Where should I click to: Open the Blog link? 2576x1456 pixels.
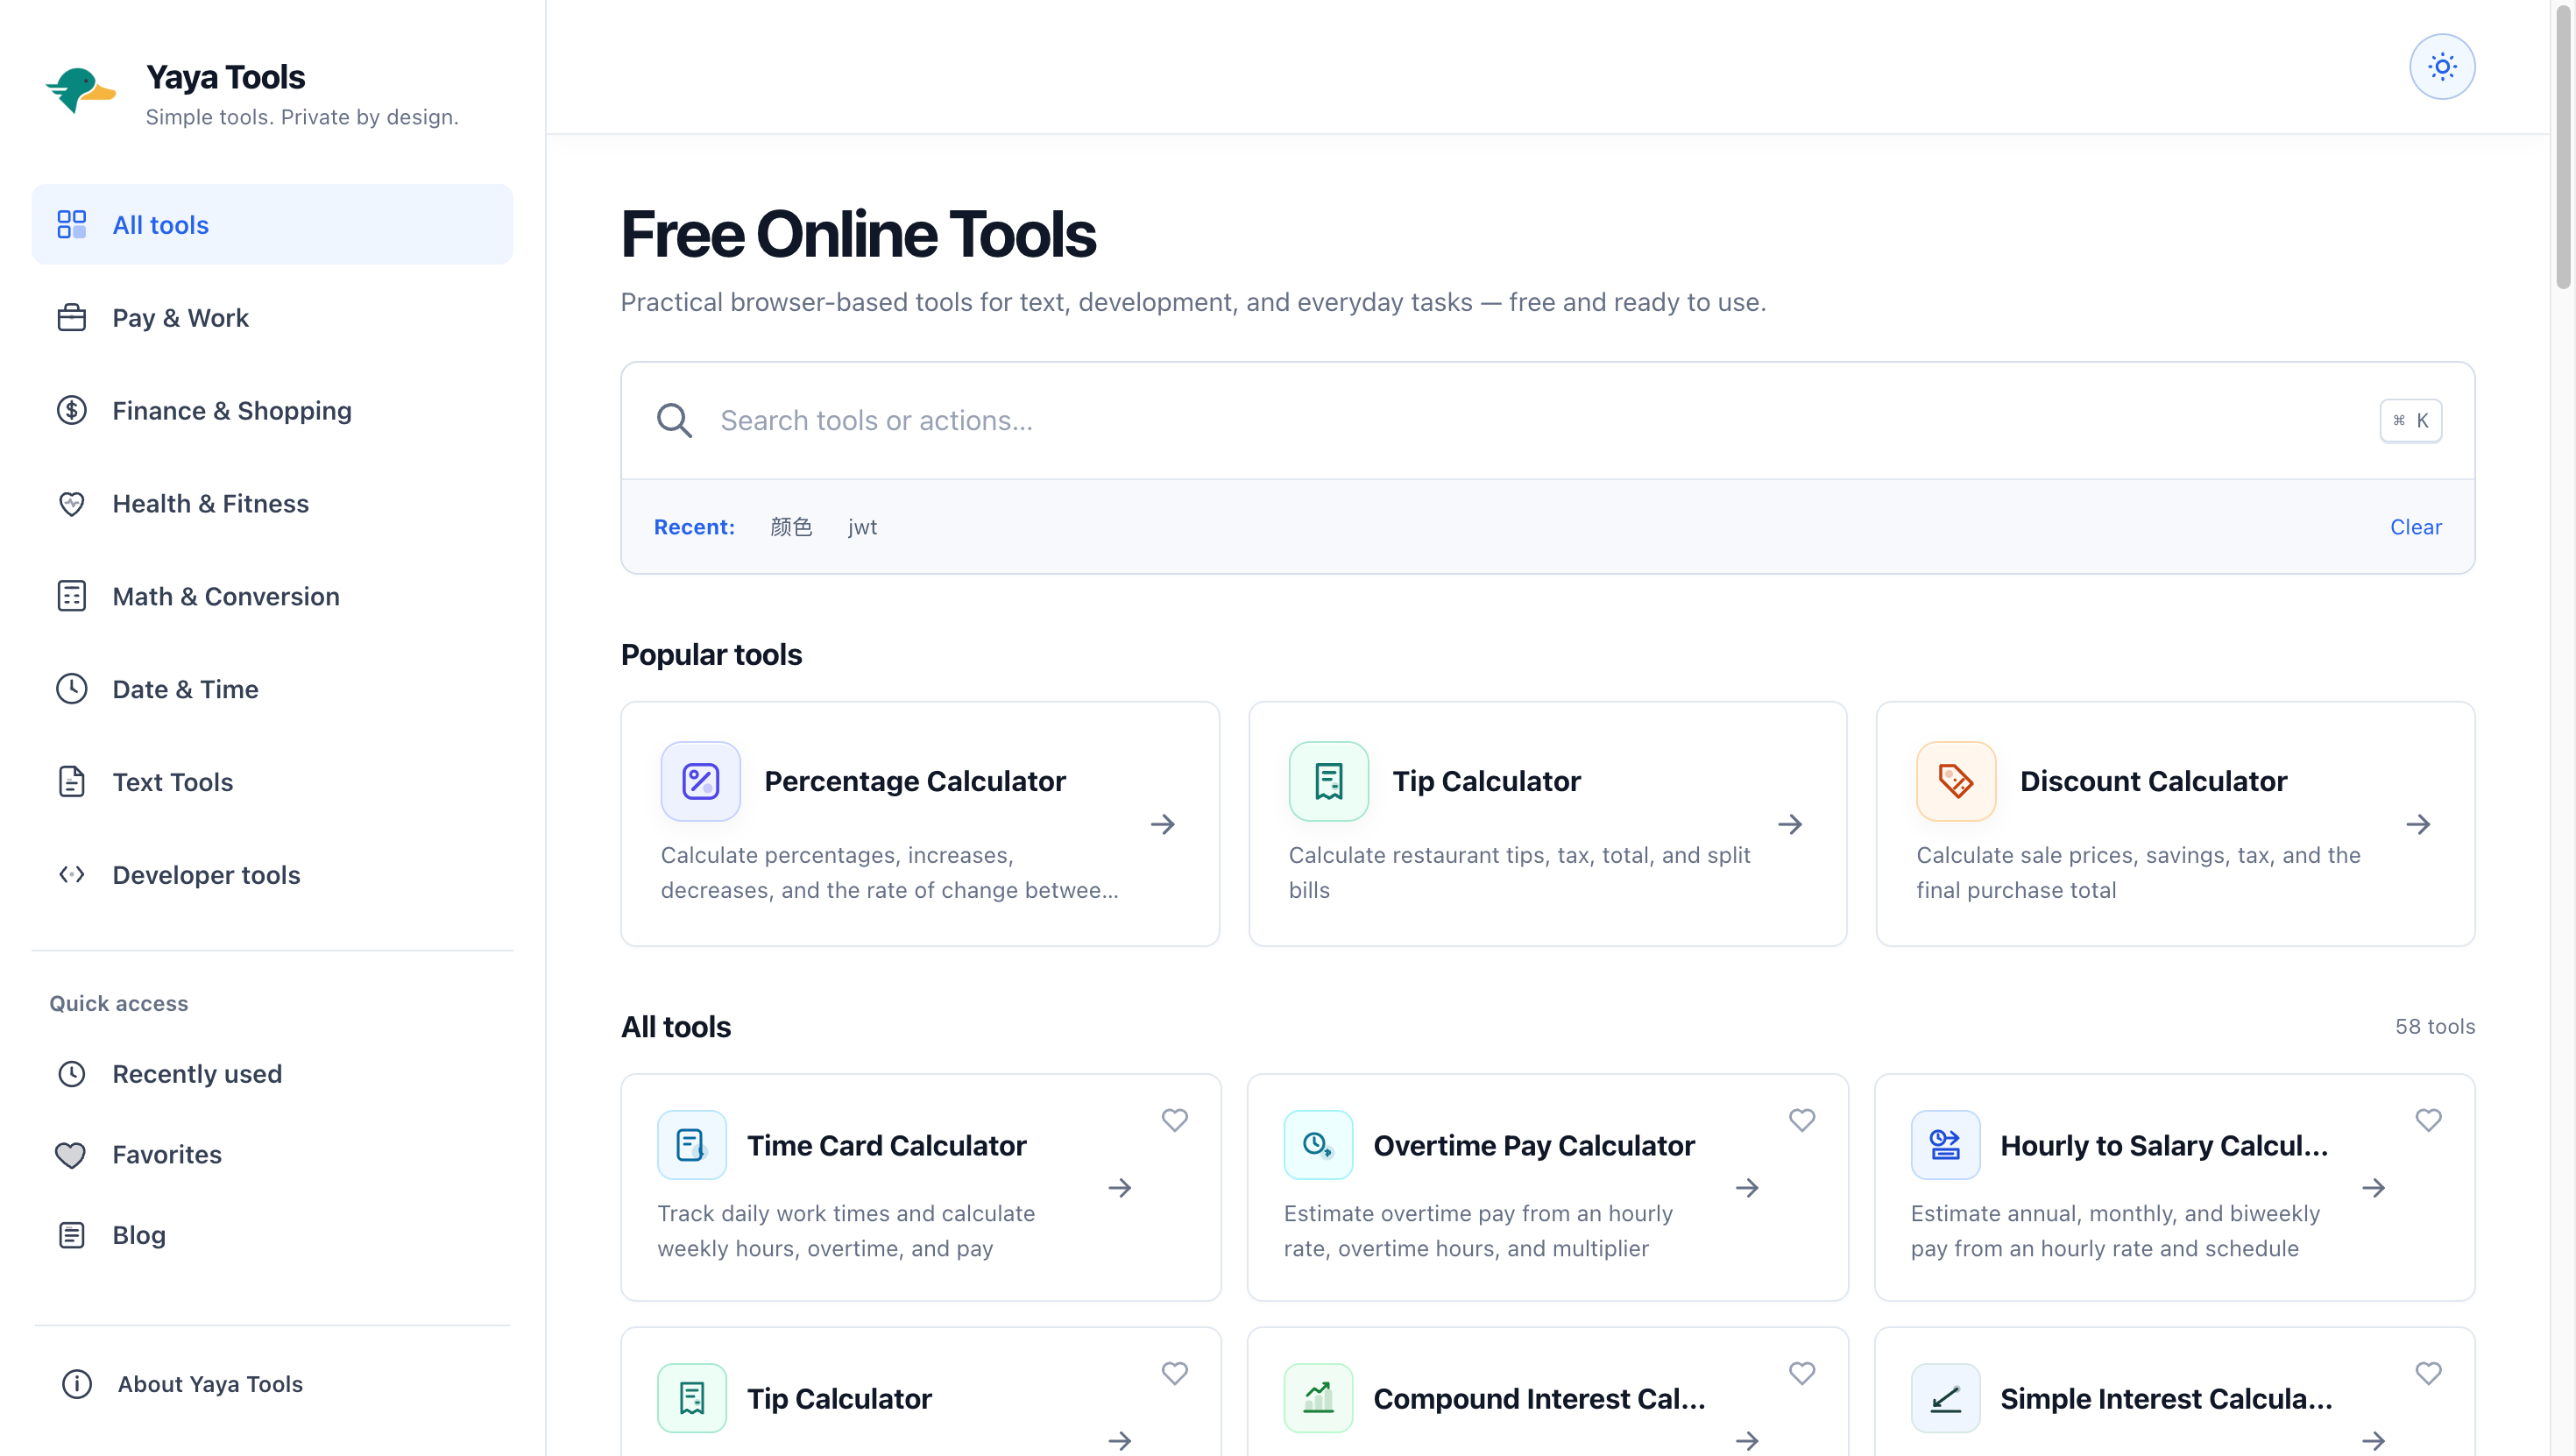[272, 1235]
